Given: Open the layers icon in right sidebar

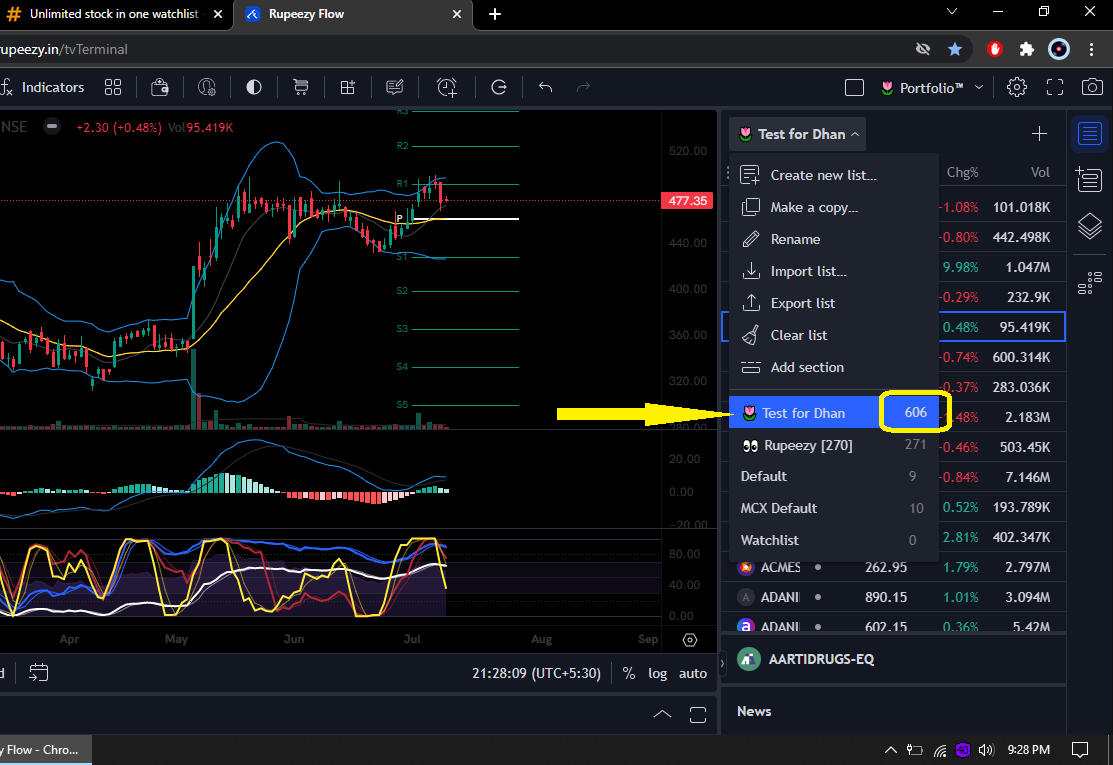Looking at the screenshot, I should tap(1090, 227).
